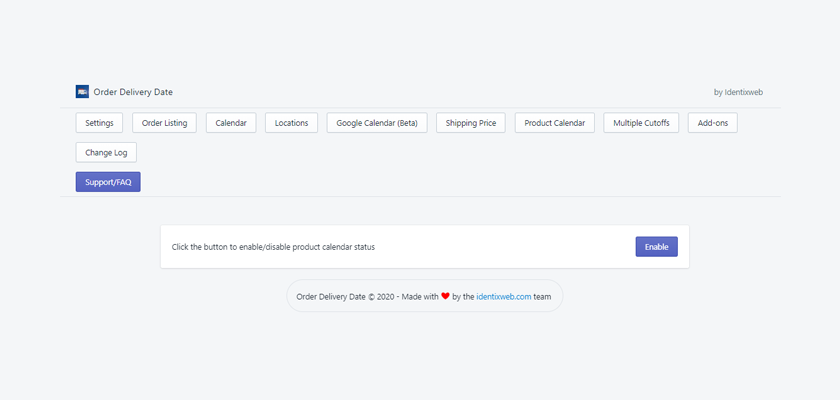View the Change Log

pyautogui.click(x=106, y=153)
